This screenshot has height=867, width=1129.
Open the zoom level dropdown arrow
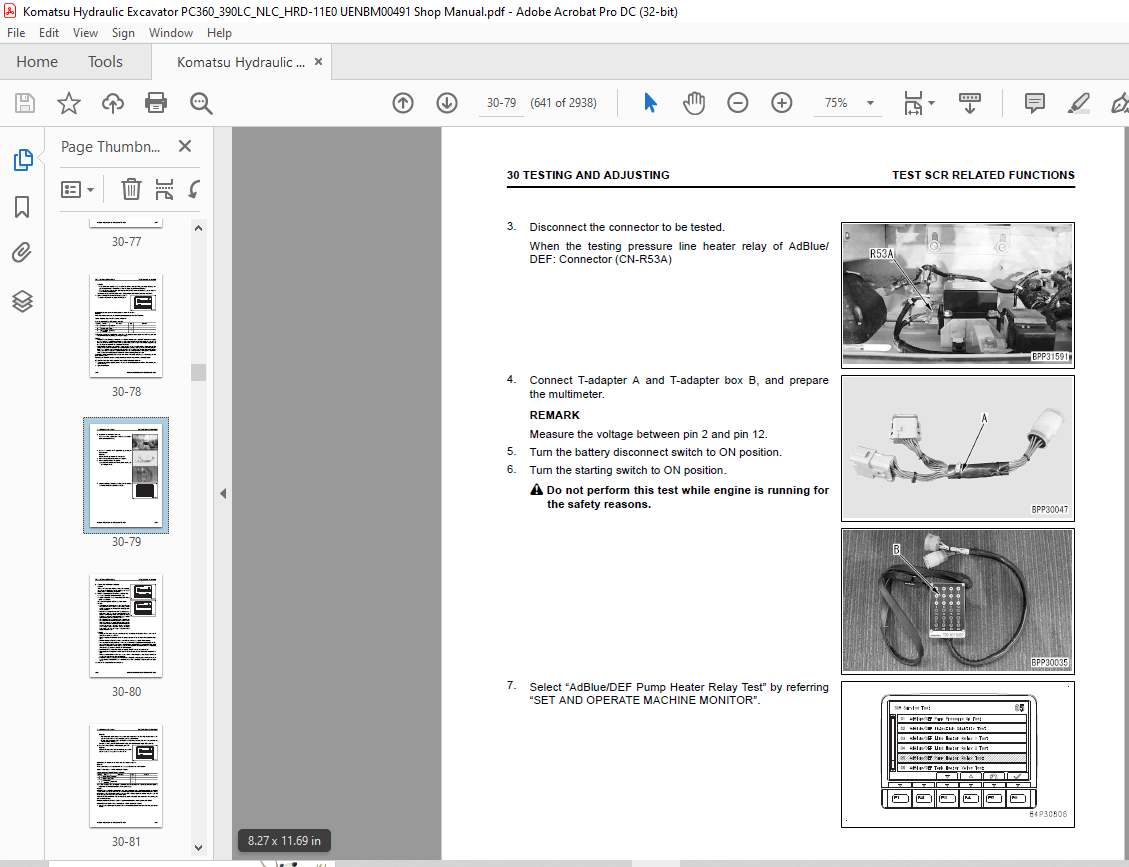tap(871, 103)
